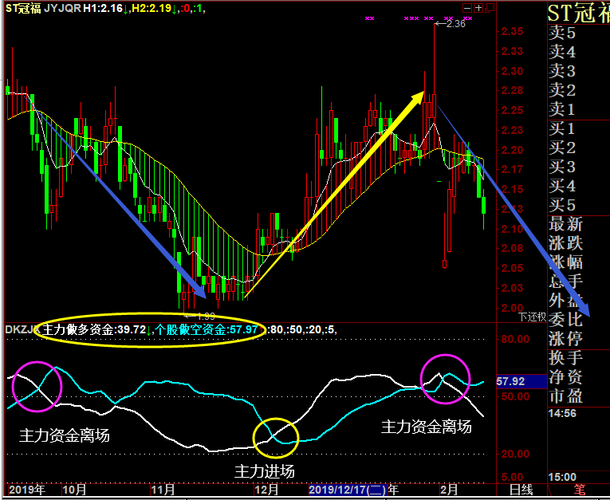Select the 卖4 order row

pos(578,52)
